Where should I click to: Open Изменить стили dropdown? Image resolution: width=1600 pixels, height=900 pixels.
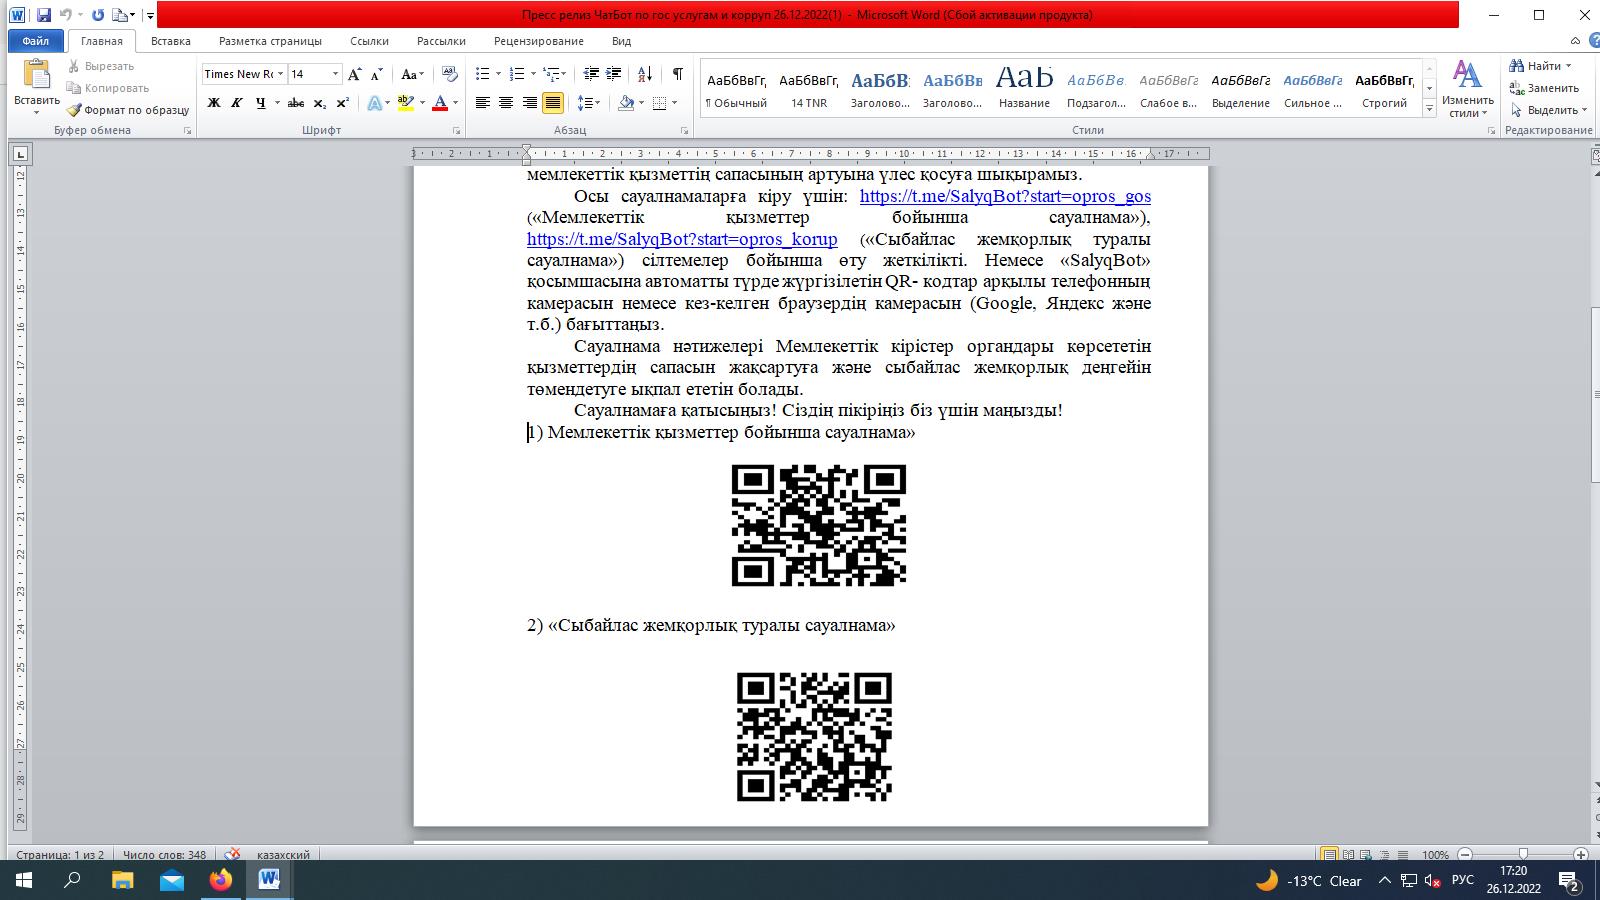pos(1467,90)
